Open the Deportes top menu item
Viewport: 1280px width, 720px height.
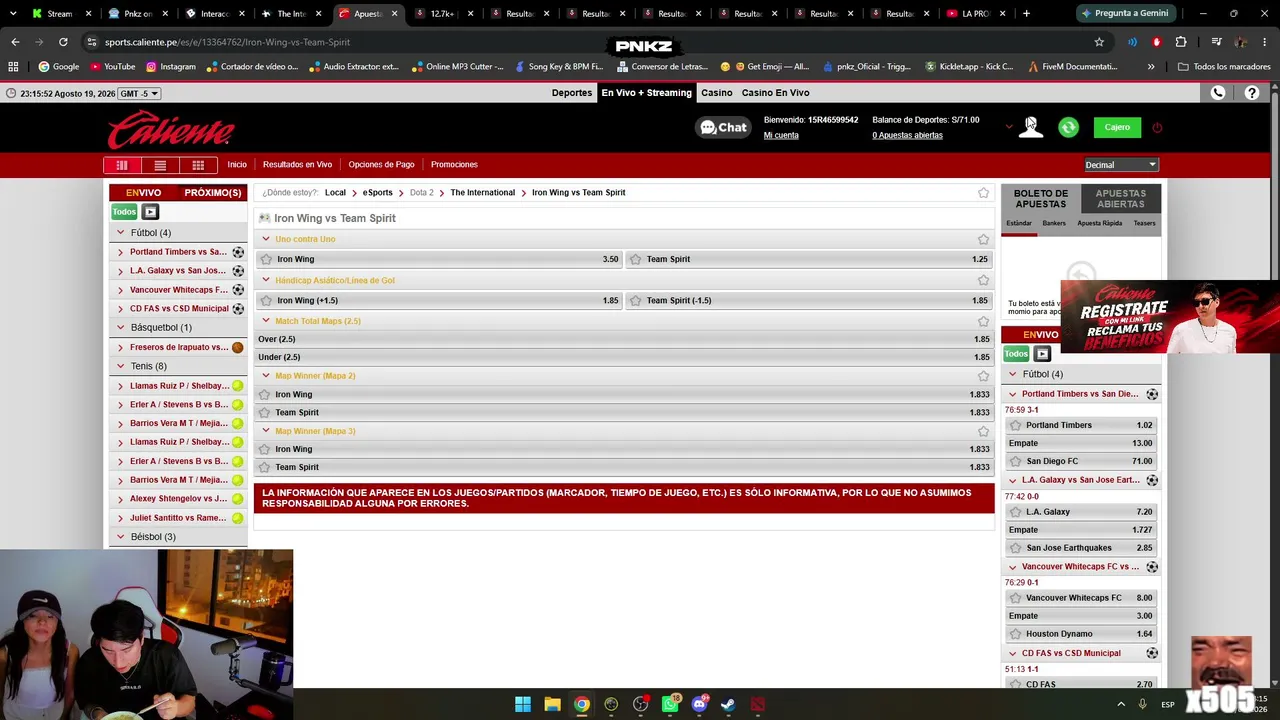pyautogui.click(x=572, y=93)
